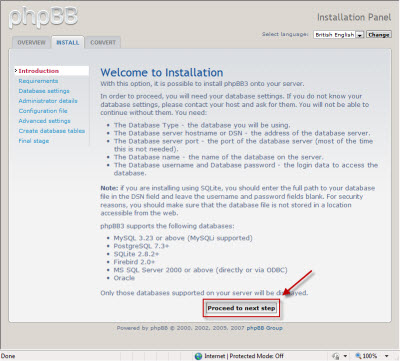Image resolution: width=400 pixels, height=361 pixels.
Task: Click the Internet zone globe icon
Action: tap(198, 356)
